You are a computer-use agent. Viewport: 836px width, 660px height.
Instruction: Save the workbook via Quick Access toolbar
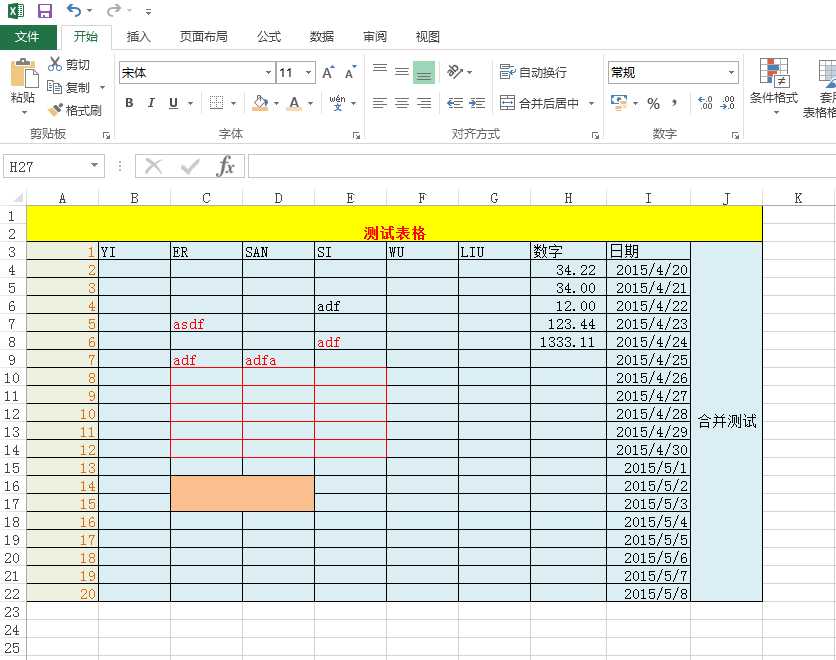(x=44, y=10)
